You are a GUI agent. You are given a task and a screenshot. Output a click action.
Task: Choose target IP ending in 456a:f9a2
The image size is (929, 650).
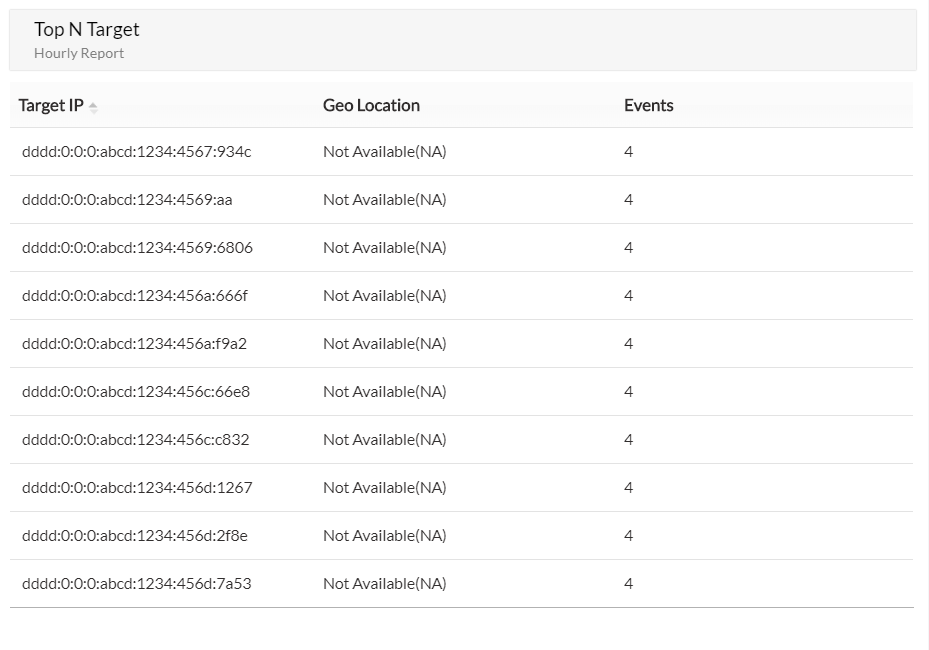[134, 344]
